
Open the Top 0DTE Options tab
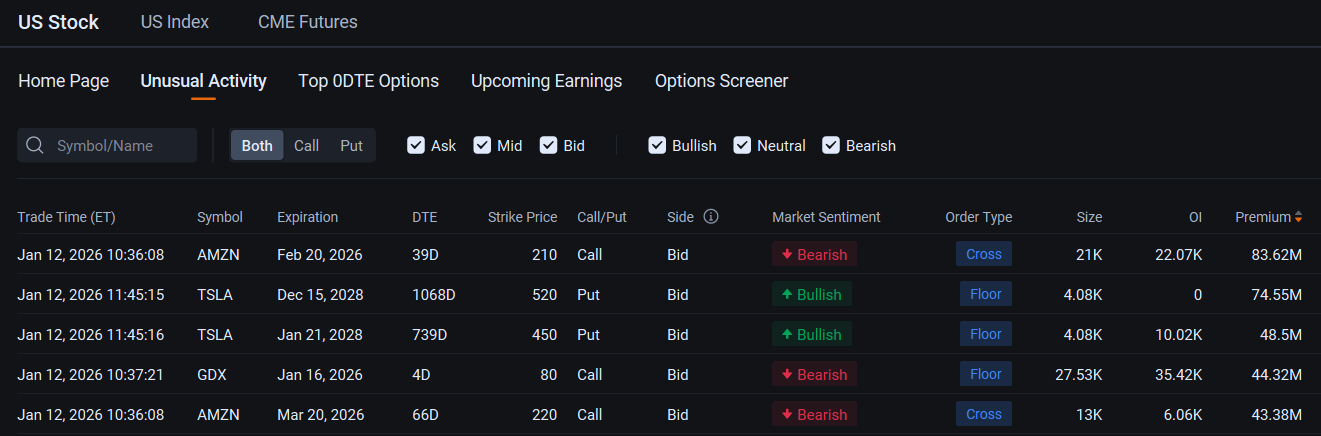[x=368, y=81]
